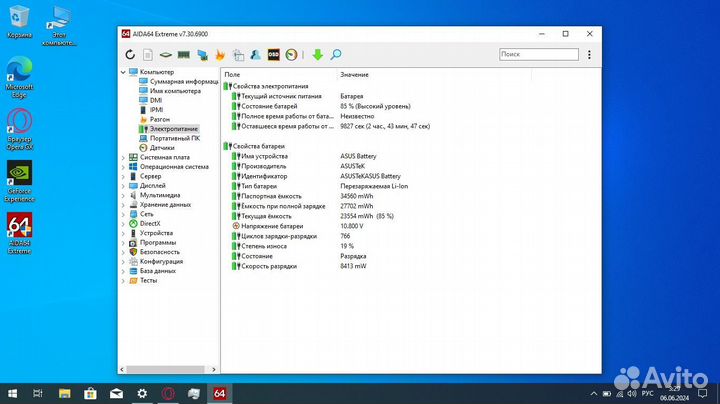Select the Циклов зарядки-разрядки row
720x404 pixels.
[x=291, y=236]
